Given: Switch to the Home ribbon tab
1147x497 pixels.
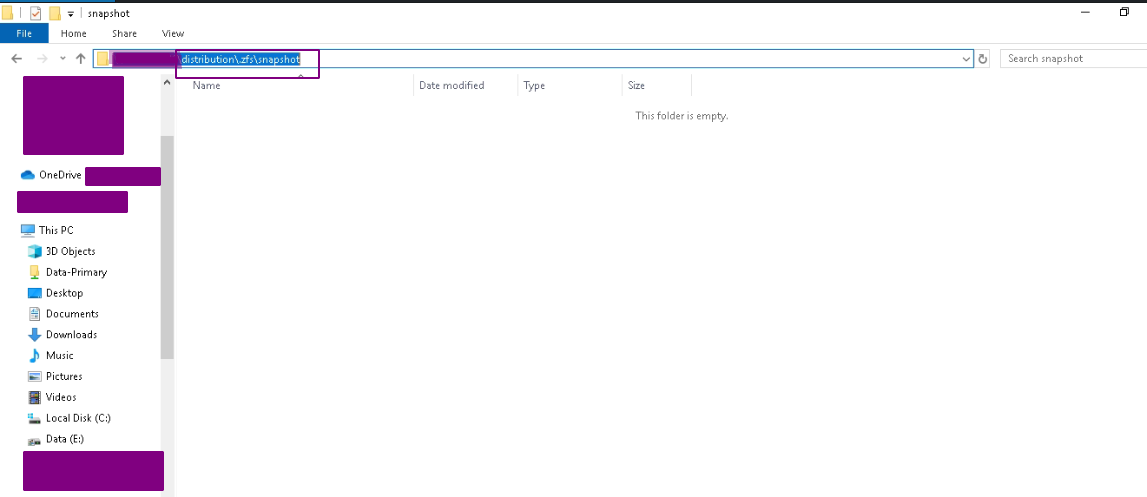Looking at the screenshot, I should pyautogui.click(x=74, y=34).
